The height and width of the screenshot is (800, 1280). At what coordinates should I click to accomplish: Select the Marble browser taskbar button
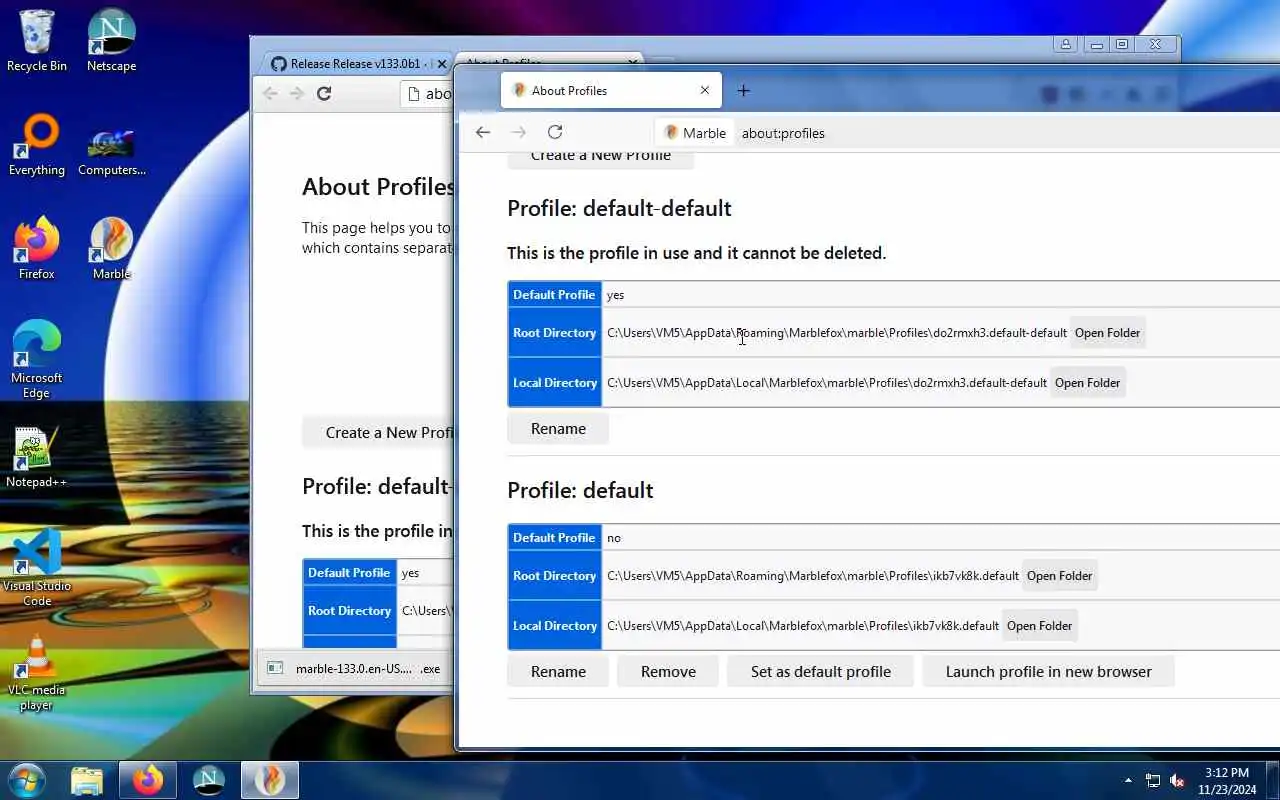pyautogui.click(x=270, y=780)
